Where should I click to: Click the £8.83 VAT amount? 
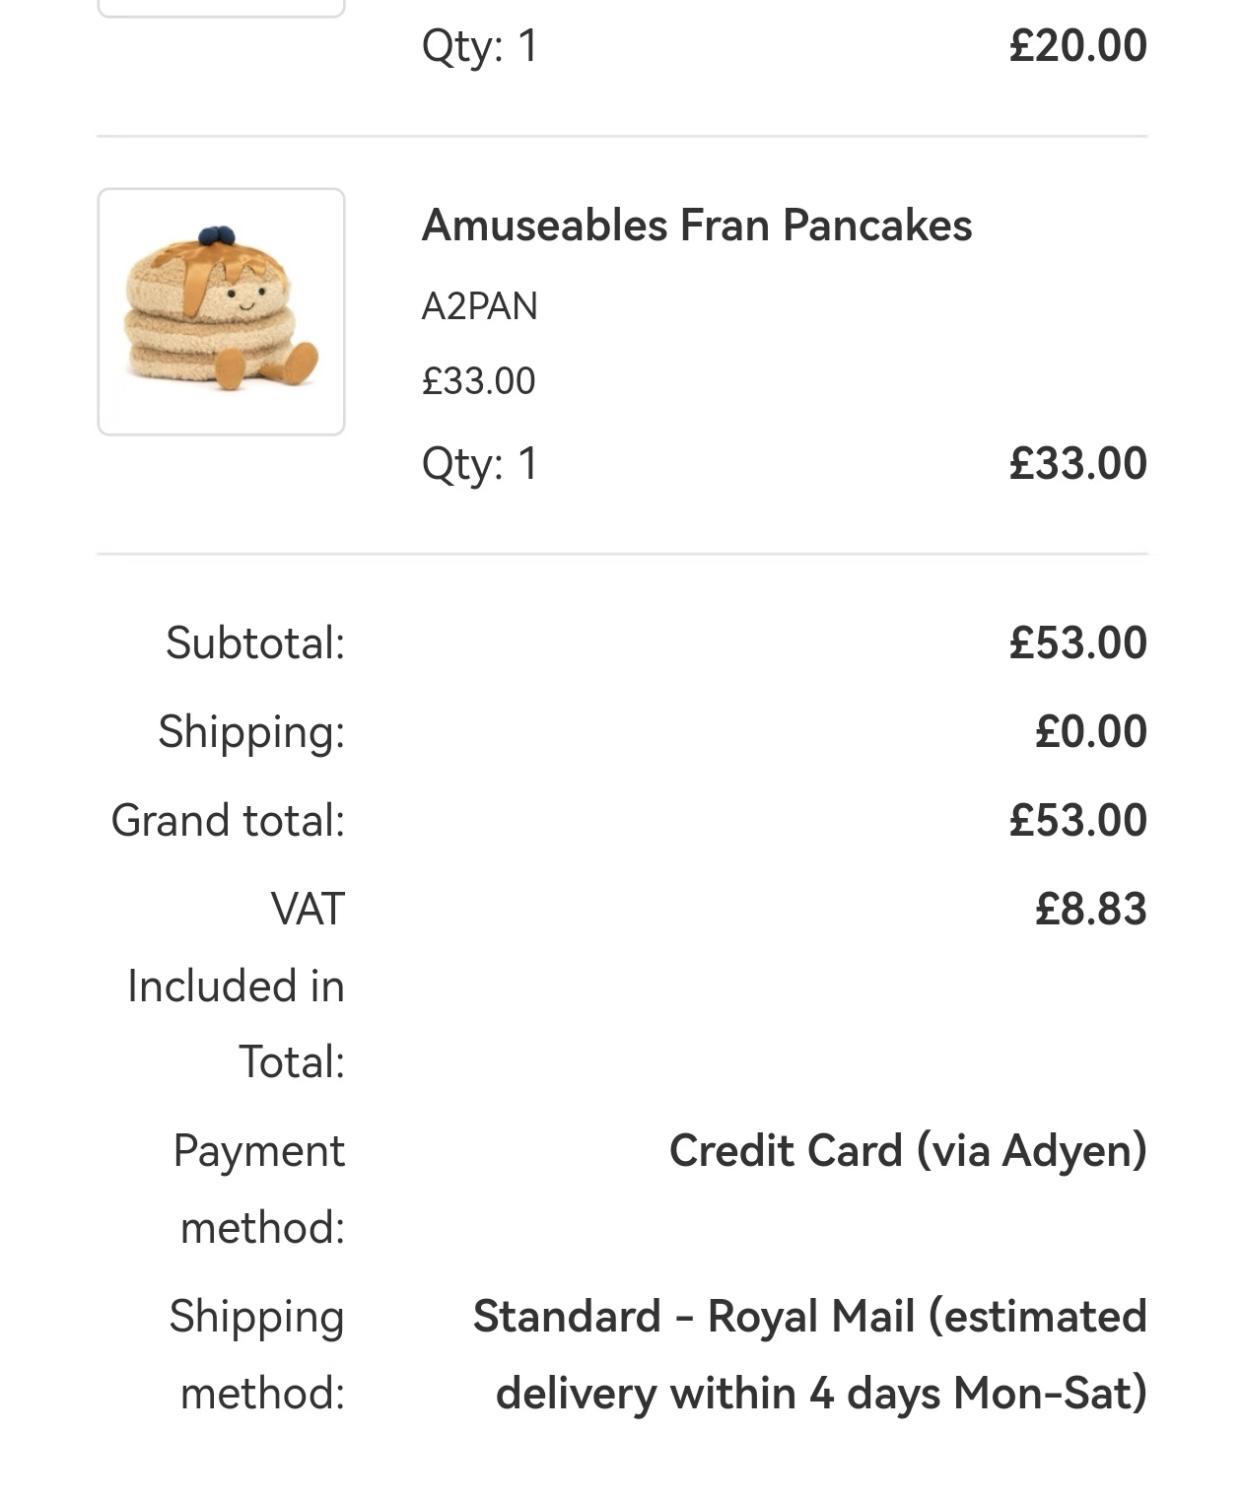click(x=1091, y=909)
